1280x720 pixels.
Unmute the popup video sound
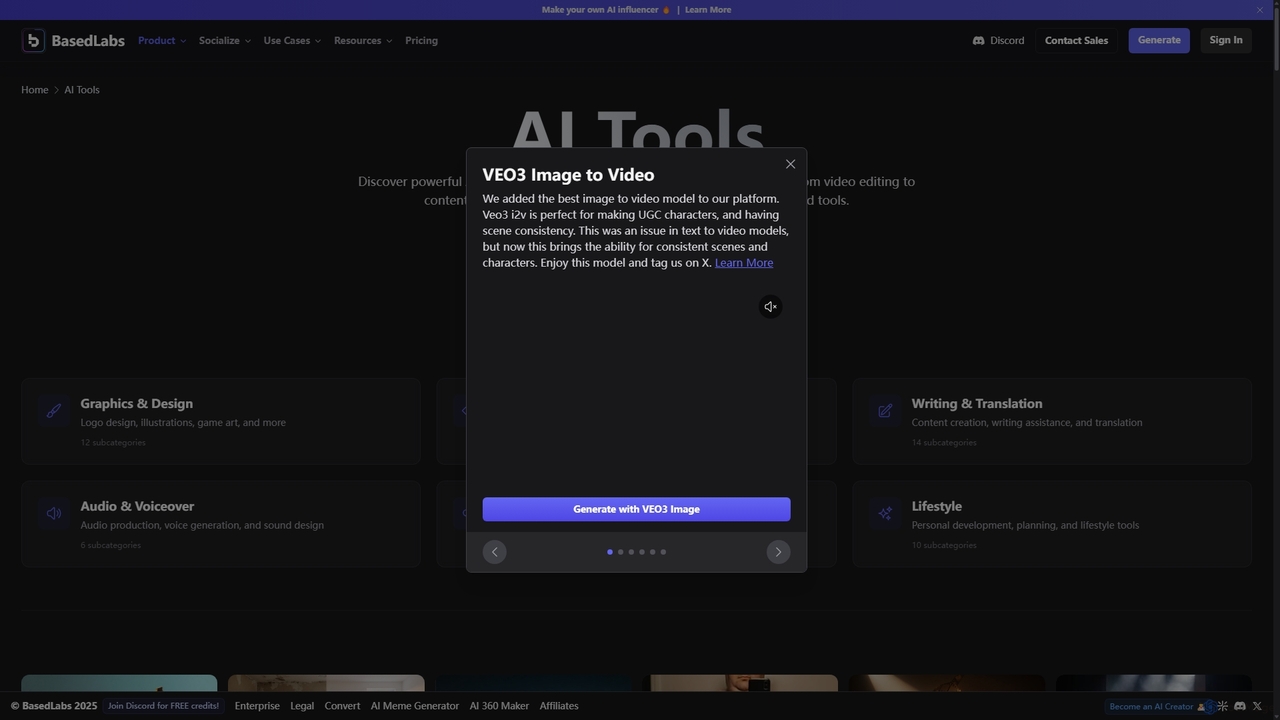click(x=770, y=307)
